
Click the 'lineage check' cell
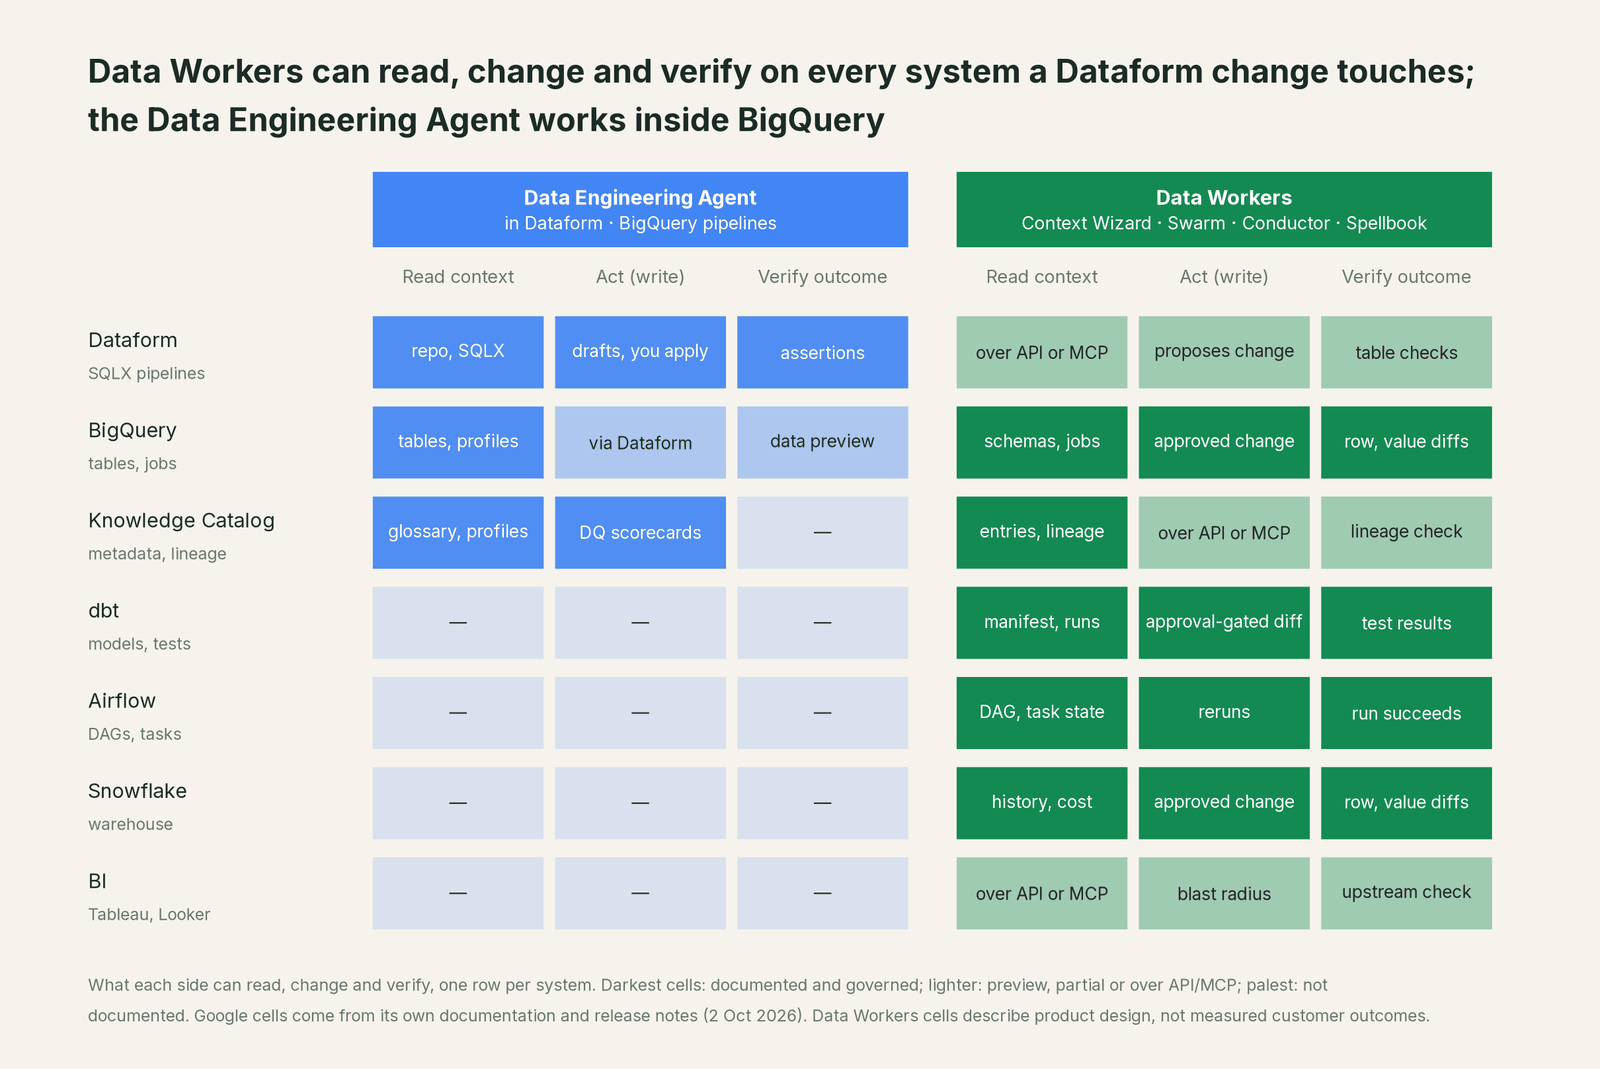[x=1406, y=532]
